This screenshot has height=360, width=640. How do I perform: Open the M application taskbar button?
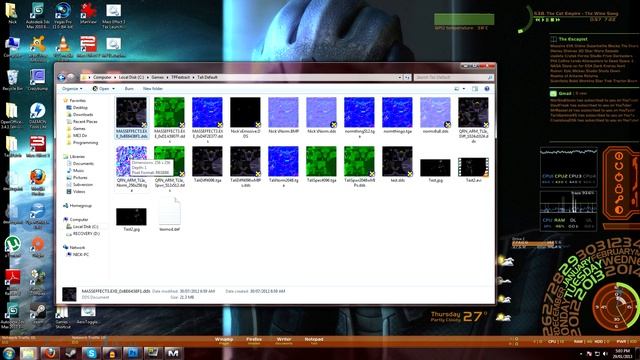point(173,353)
